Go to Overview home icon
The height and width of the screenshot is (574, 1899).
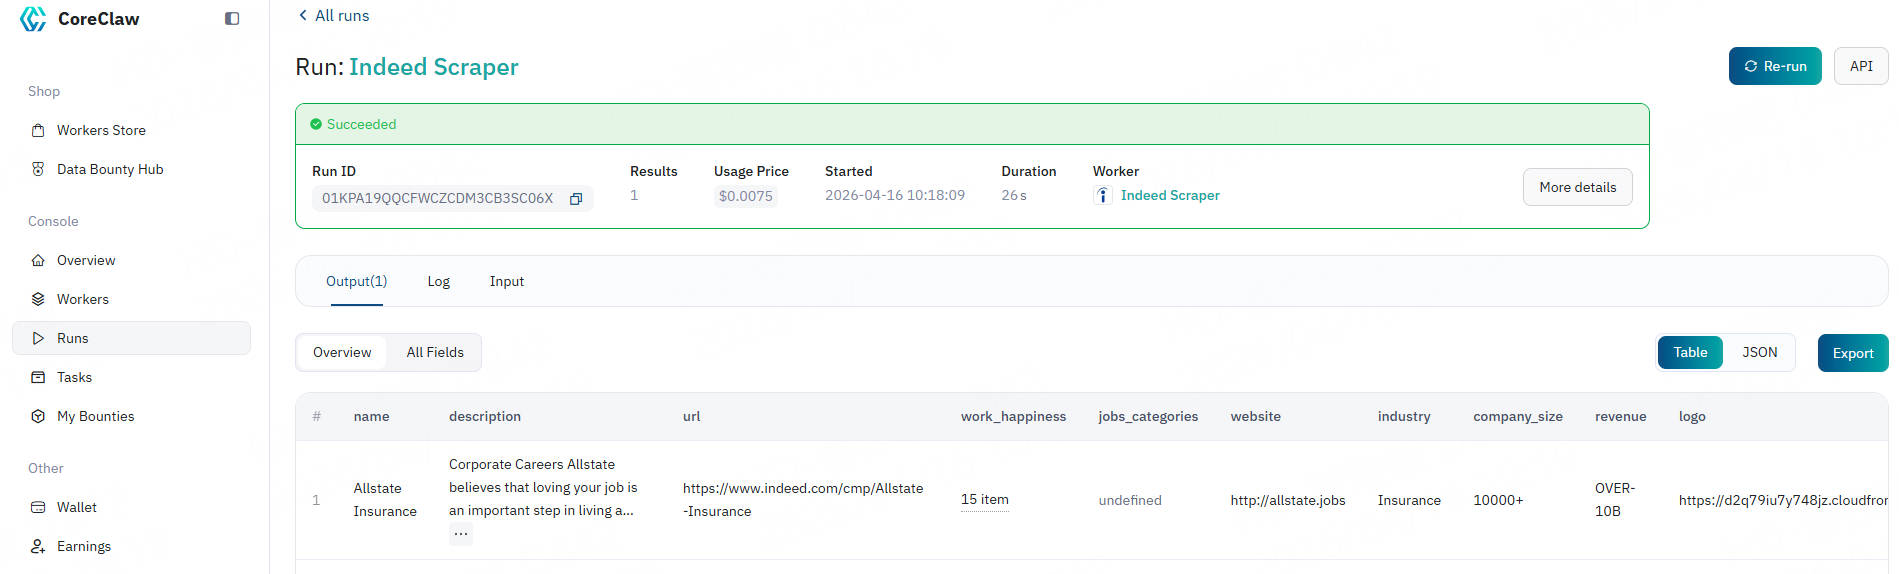click(38, 260)
